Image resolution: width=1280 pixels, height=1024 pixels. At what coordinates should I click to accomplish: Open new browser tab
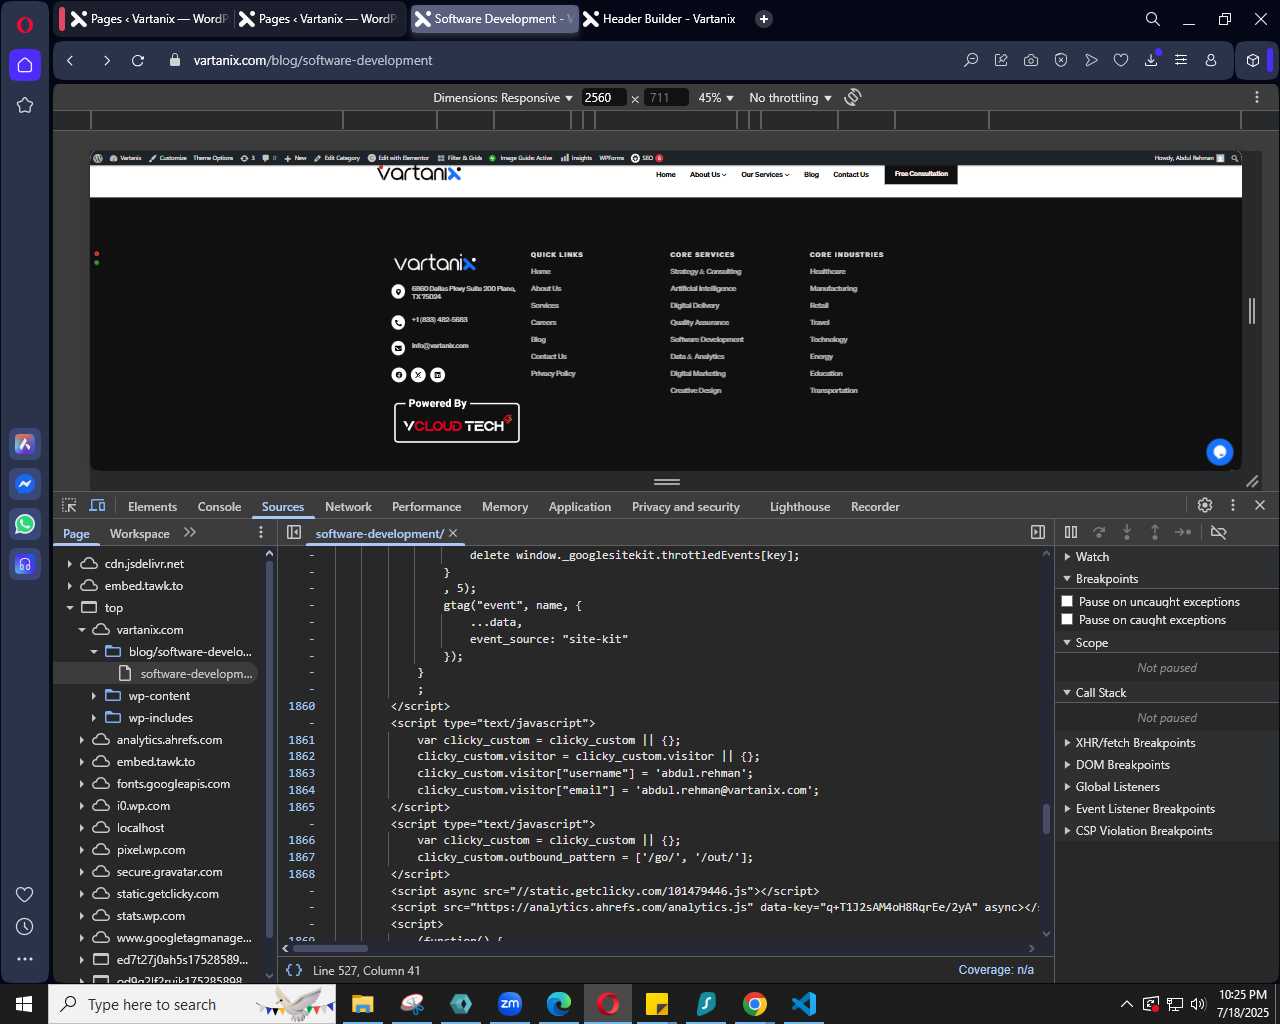pos(764,19)
